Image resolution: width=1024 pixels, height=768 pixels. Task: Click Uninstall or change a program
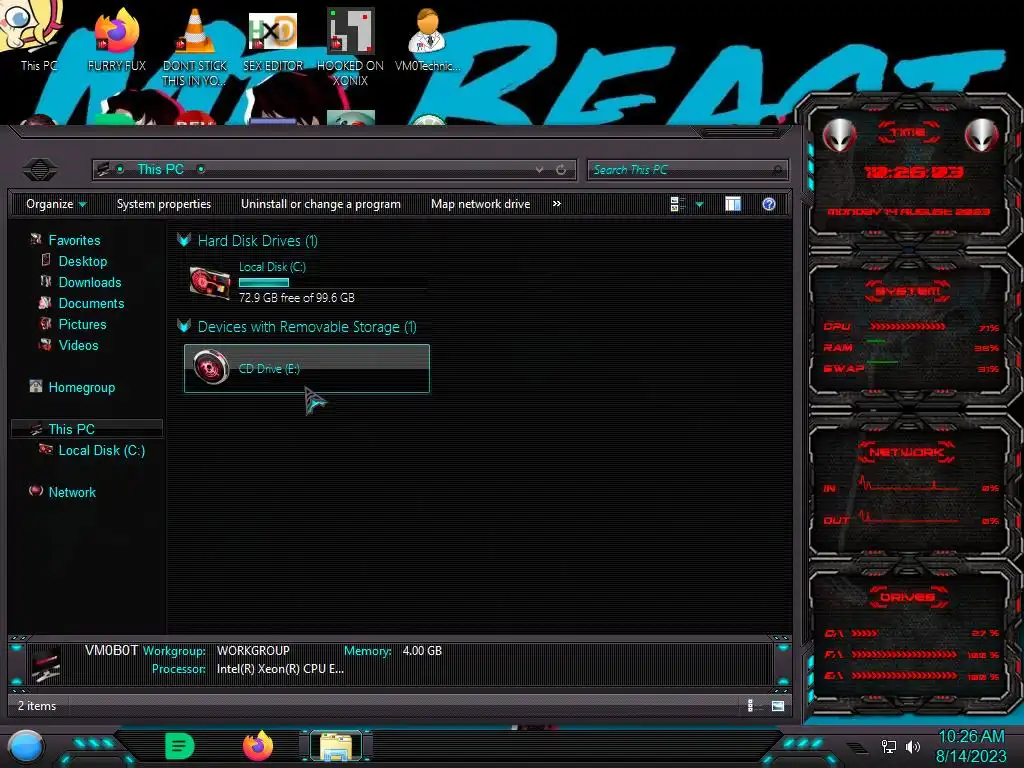pos(321,204)
